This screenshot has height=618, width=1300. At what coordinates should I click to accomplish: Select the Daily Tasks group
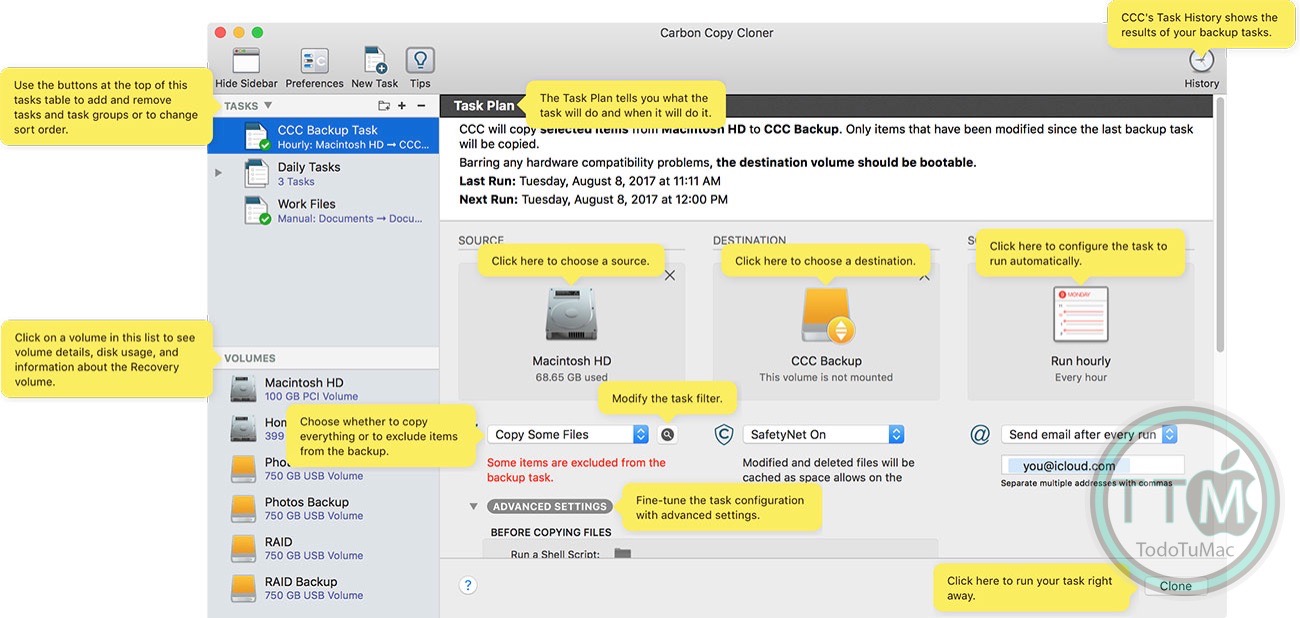coord(323,173)
